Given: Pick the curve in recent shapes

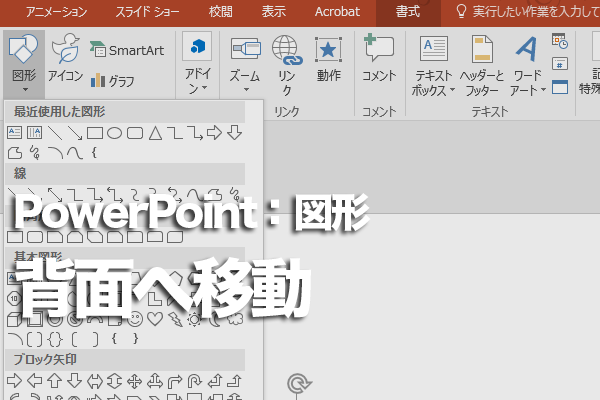Looking at the screenshot, I should tap(75, 153).
